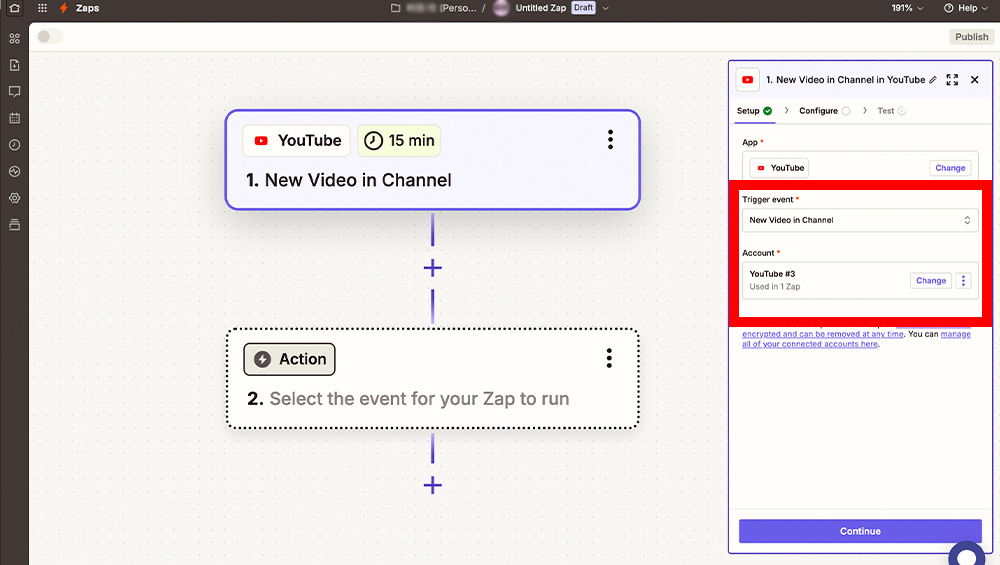Open 'encrypted and can be removed' link
This screenshot has height=565, width=1000.
click(x=823, y=334)
